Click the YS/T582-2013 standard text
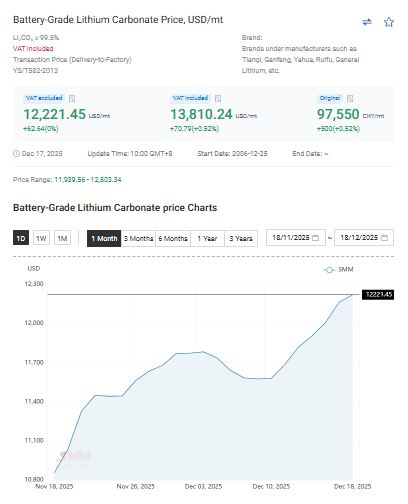The width and height of the screenshot is (408, 504). [35, 71]
